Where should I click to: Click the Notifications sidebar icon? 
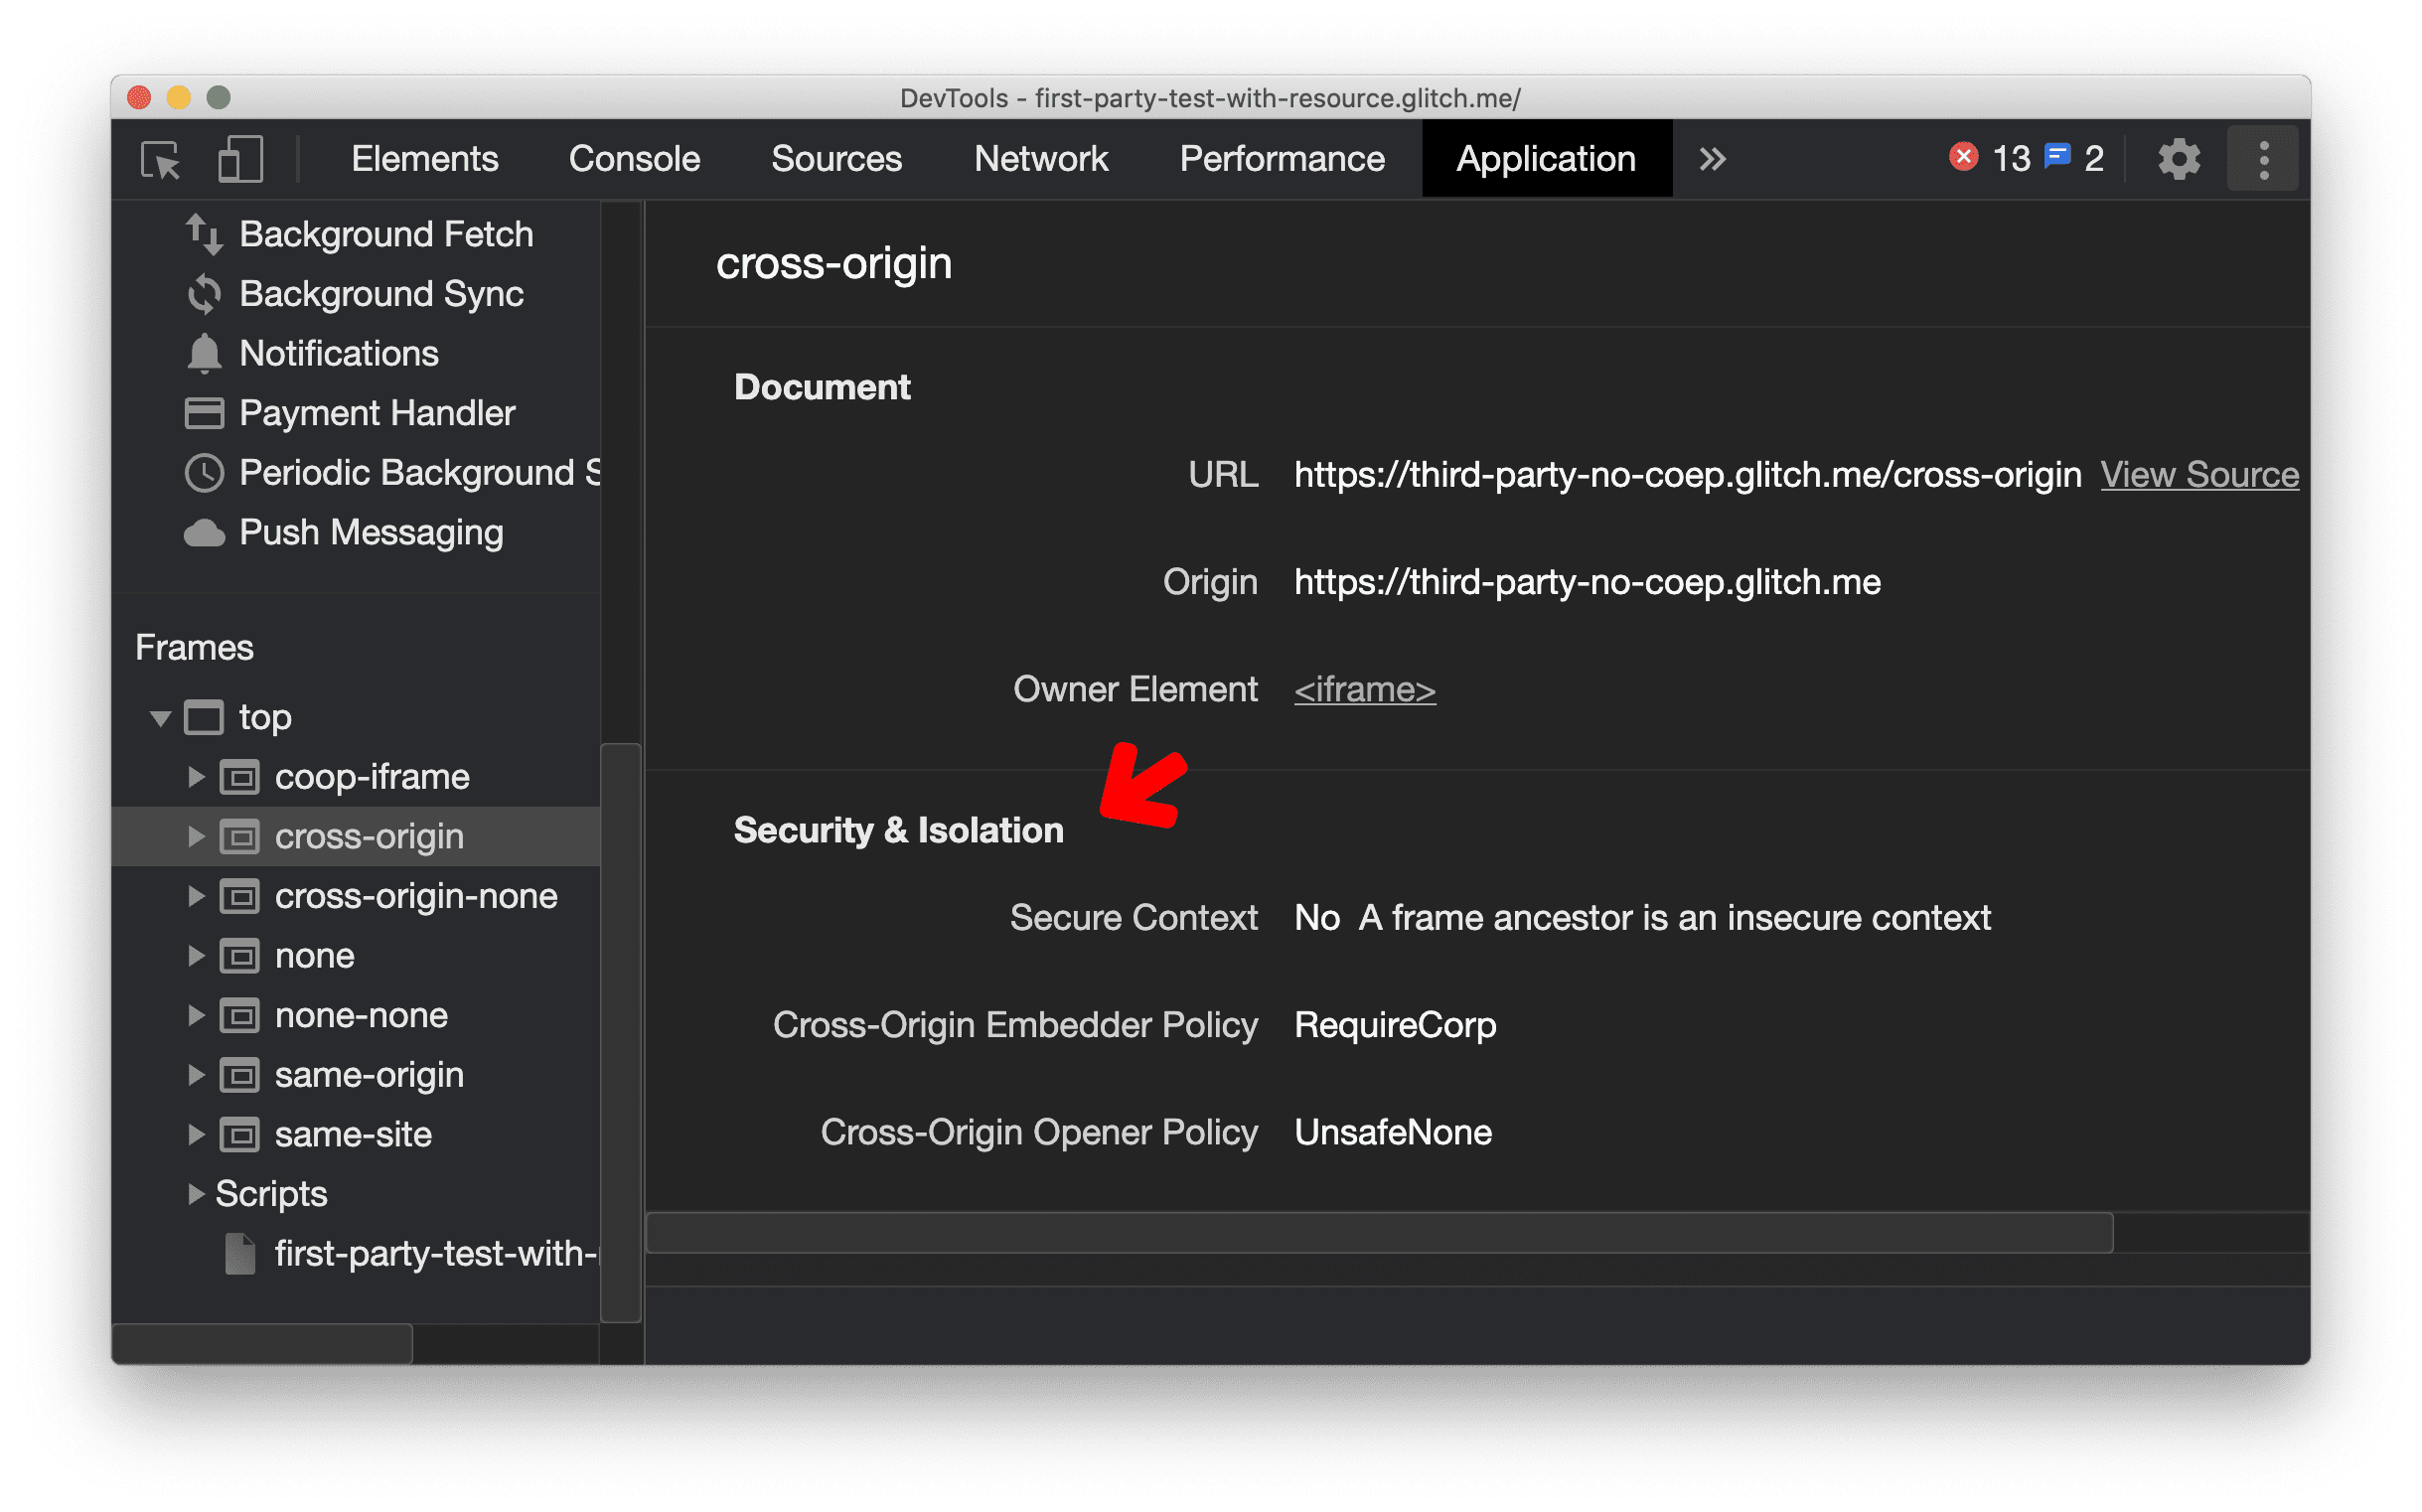(197, 354)
